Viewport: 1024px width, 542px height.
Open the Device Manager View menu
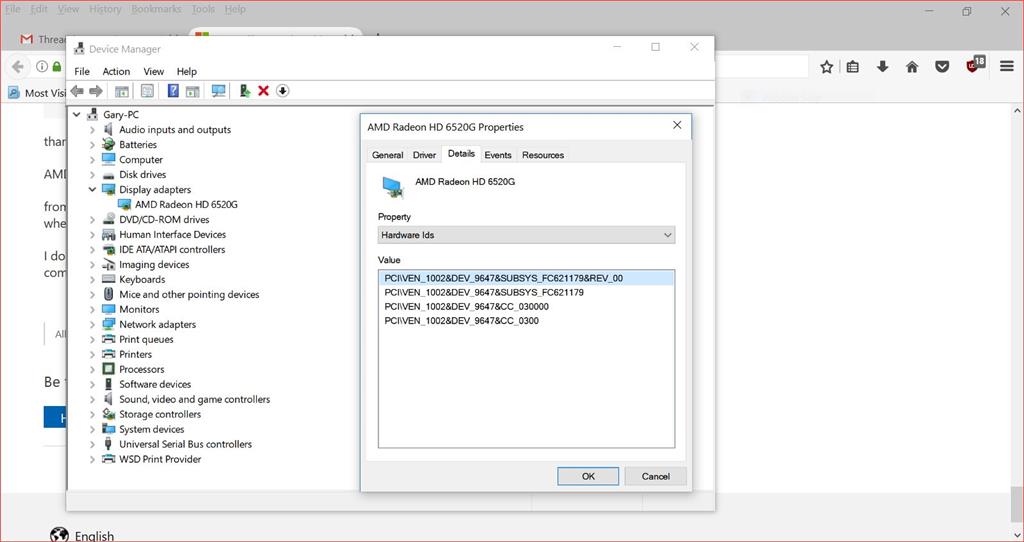pos(153,71)
